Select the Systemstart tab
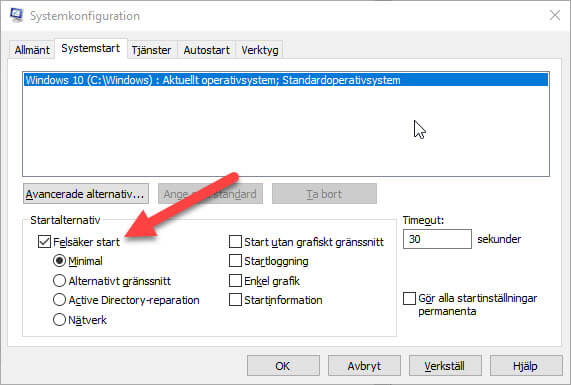The width and height of the screenshot is (571, 385). pos(91,48)
